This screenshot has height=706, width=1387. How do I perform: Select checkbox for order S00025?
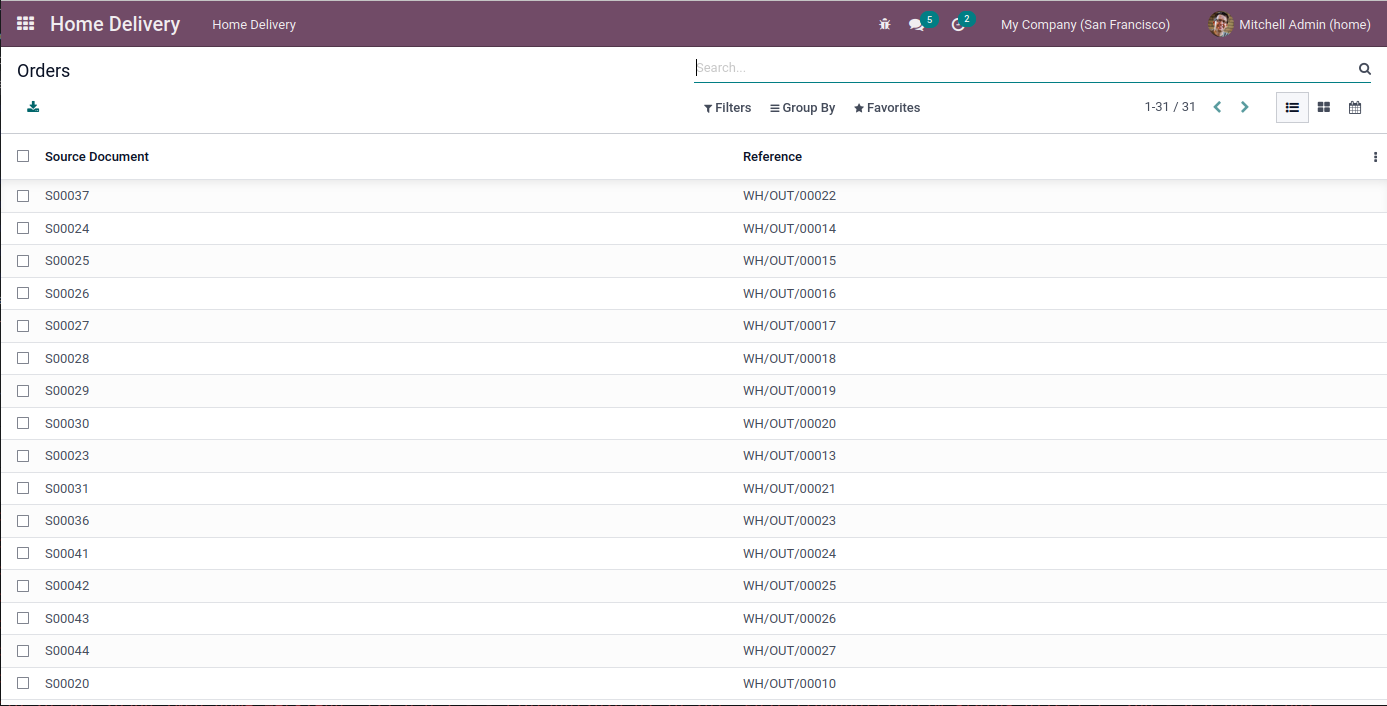coord(23,261)
